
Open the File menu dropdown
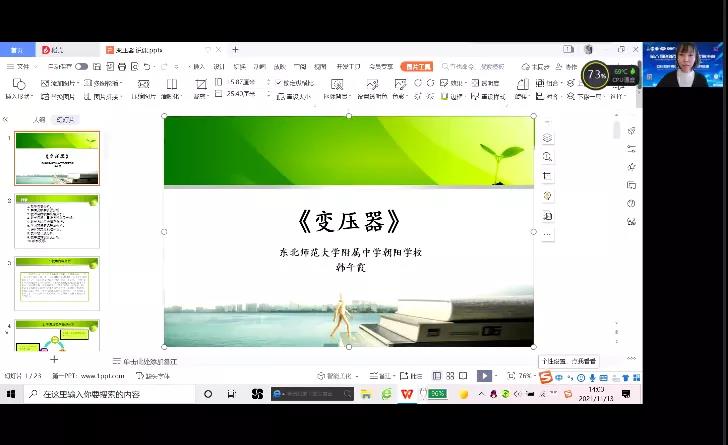coord(22,67)
